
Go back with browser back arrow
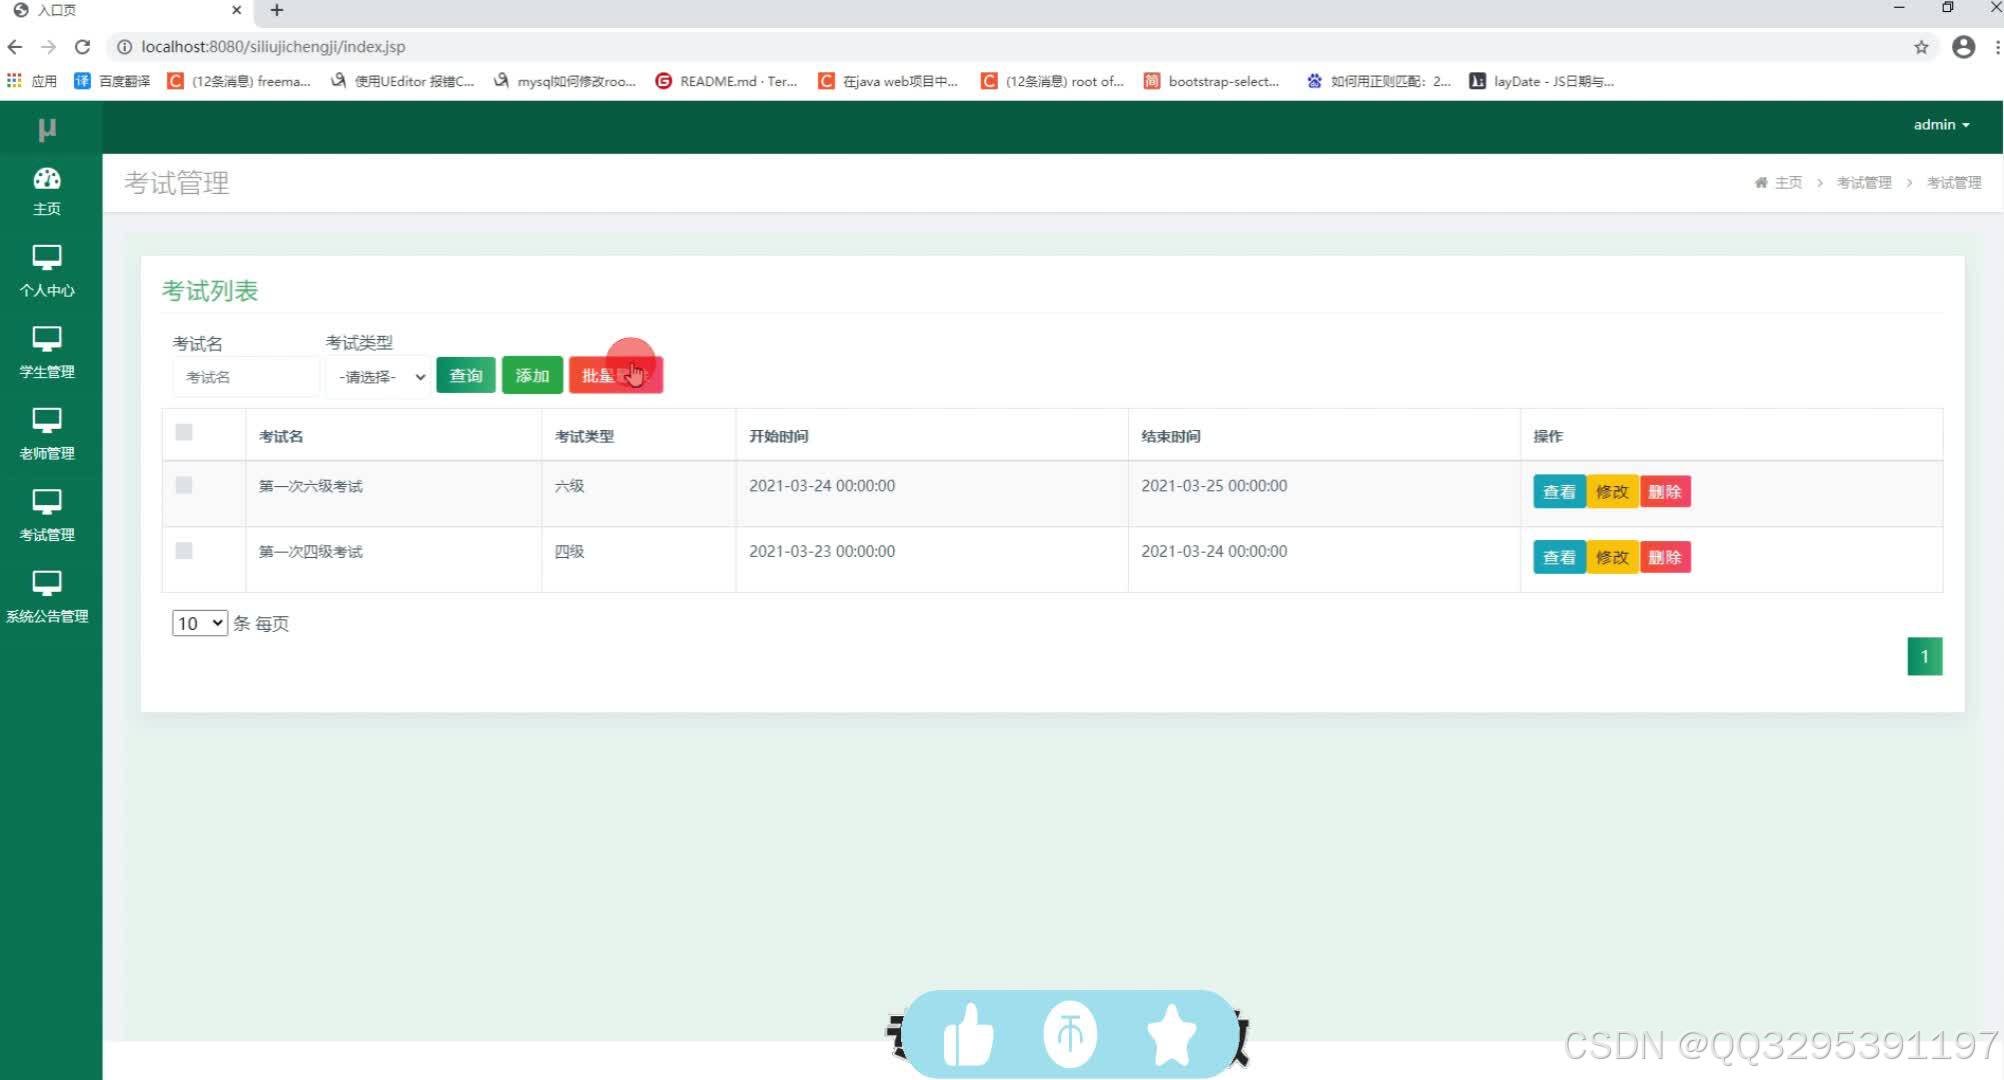[x=15, y=47]
